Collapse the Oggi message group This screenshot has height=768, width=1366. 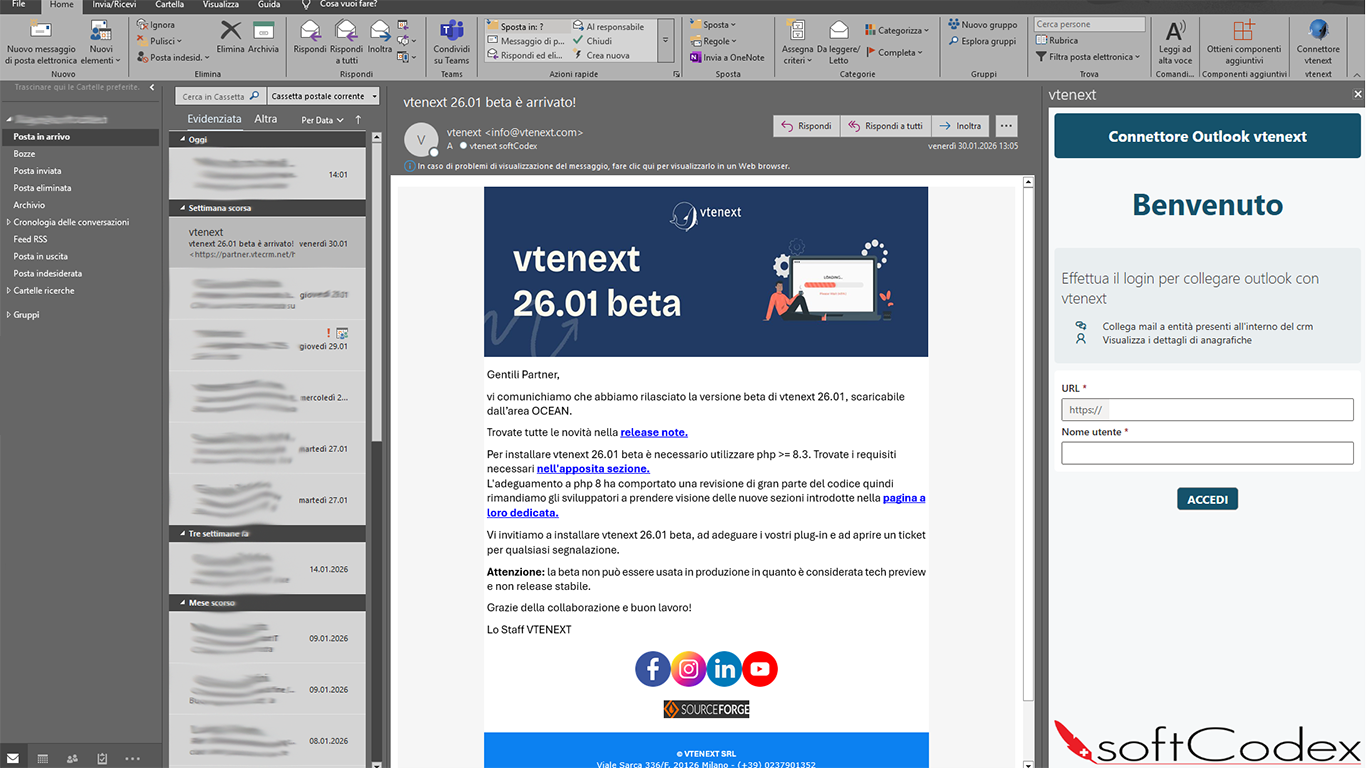point(181,139)
